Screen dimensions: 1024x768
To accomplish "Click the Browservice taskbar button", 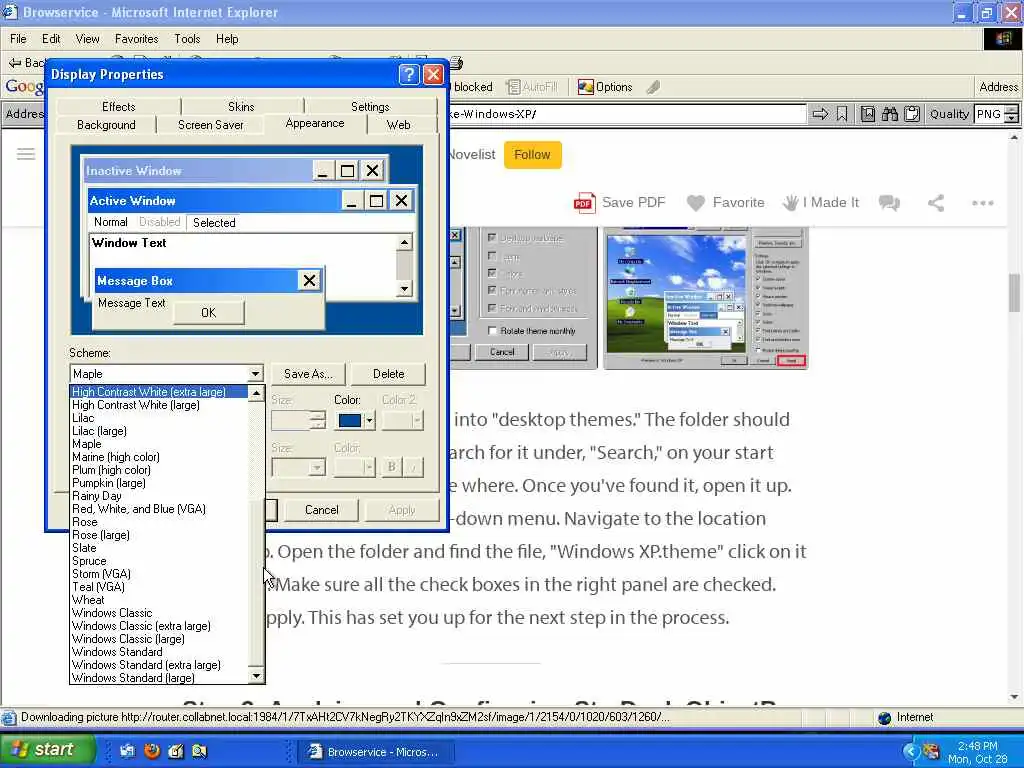I will pos(376,752).
